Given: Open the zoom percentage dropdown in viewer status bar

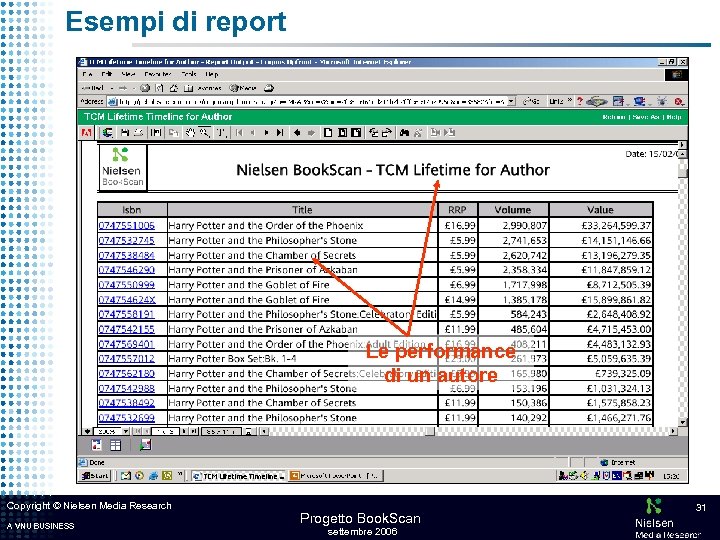Looking at the screenshot, I should tap(126, 431).
